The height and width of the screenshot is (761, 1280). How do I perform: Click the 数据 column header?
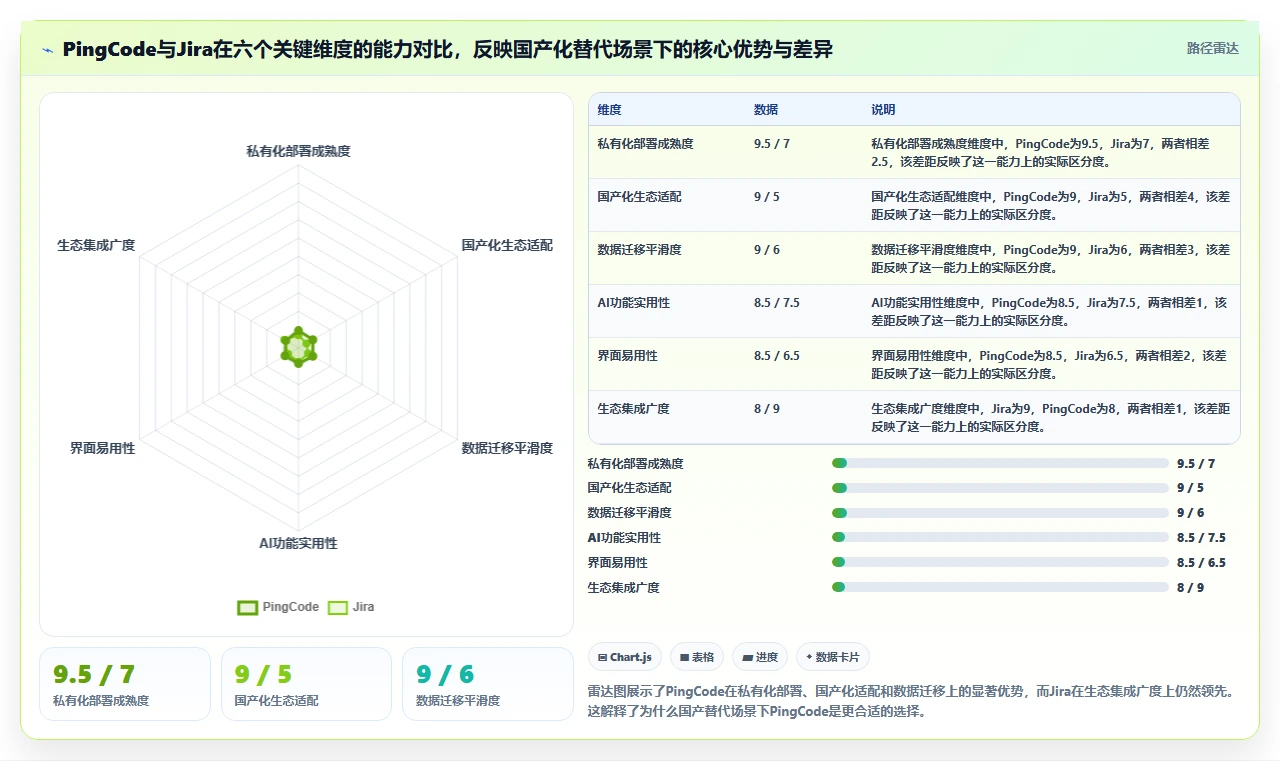click(766, 110)
